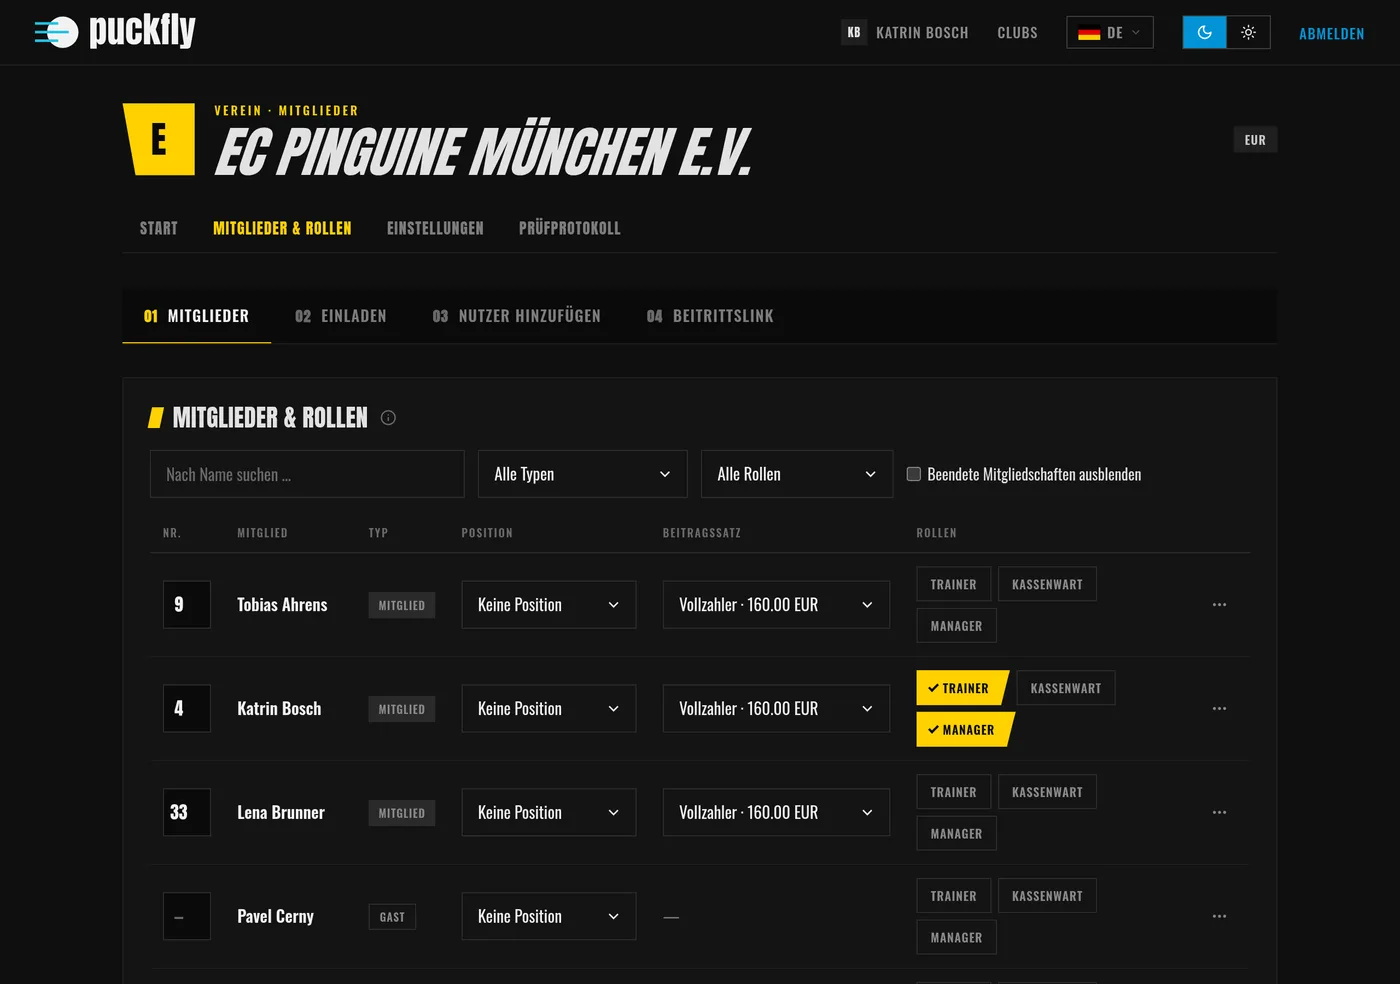Open Beitragssatz dropdown for Lena Brunner
Screen dimensions: 1400x984
[776, 813]
